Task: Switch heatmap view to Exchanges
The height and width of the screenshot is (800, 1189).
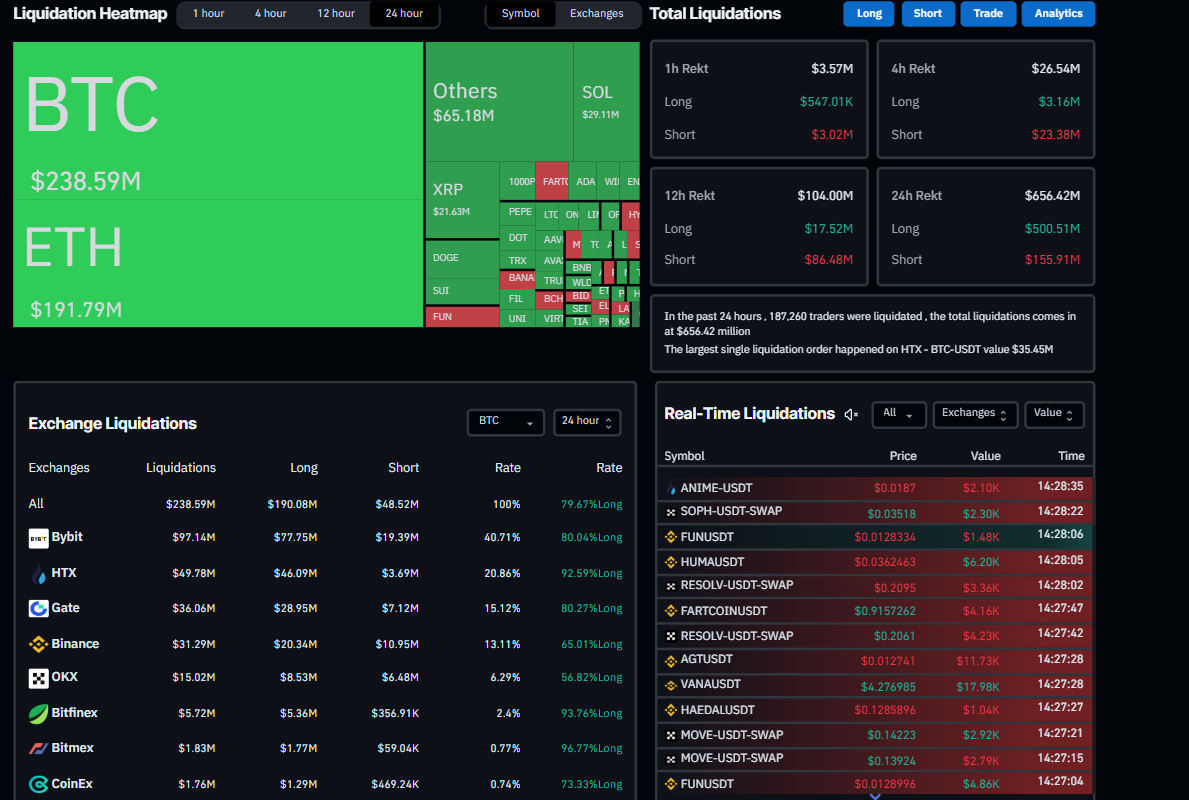Action: pos(596,14)
